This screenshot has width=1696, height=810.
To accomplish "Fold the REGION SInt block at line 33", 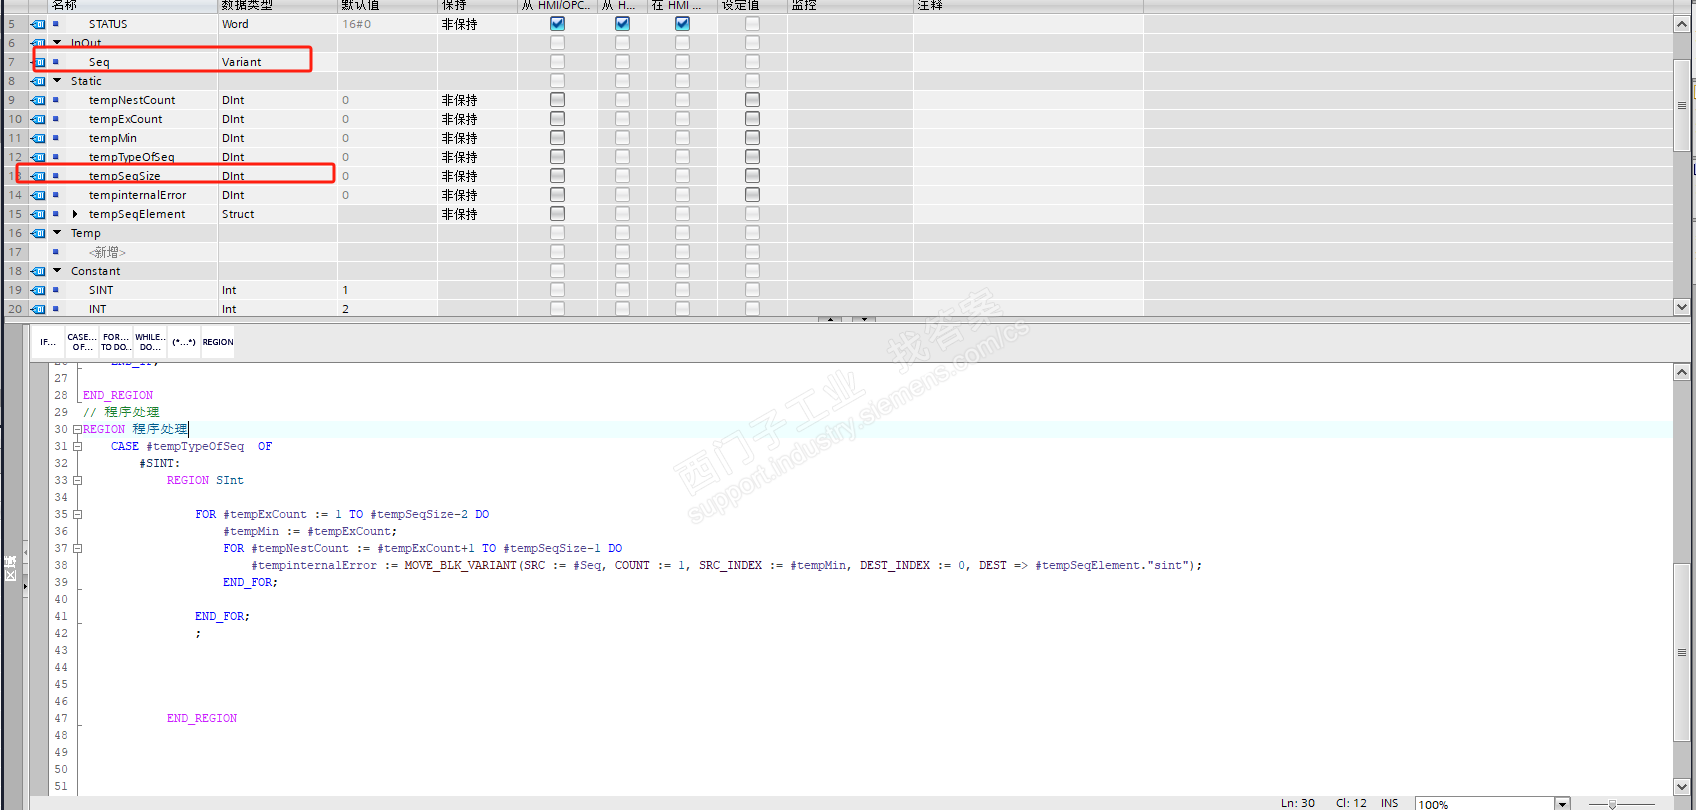I will 77,480.
